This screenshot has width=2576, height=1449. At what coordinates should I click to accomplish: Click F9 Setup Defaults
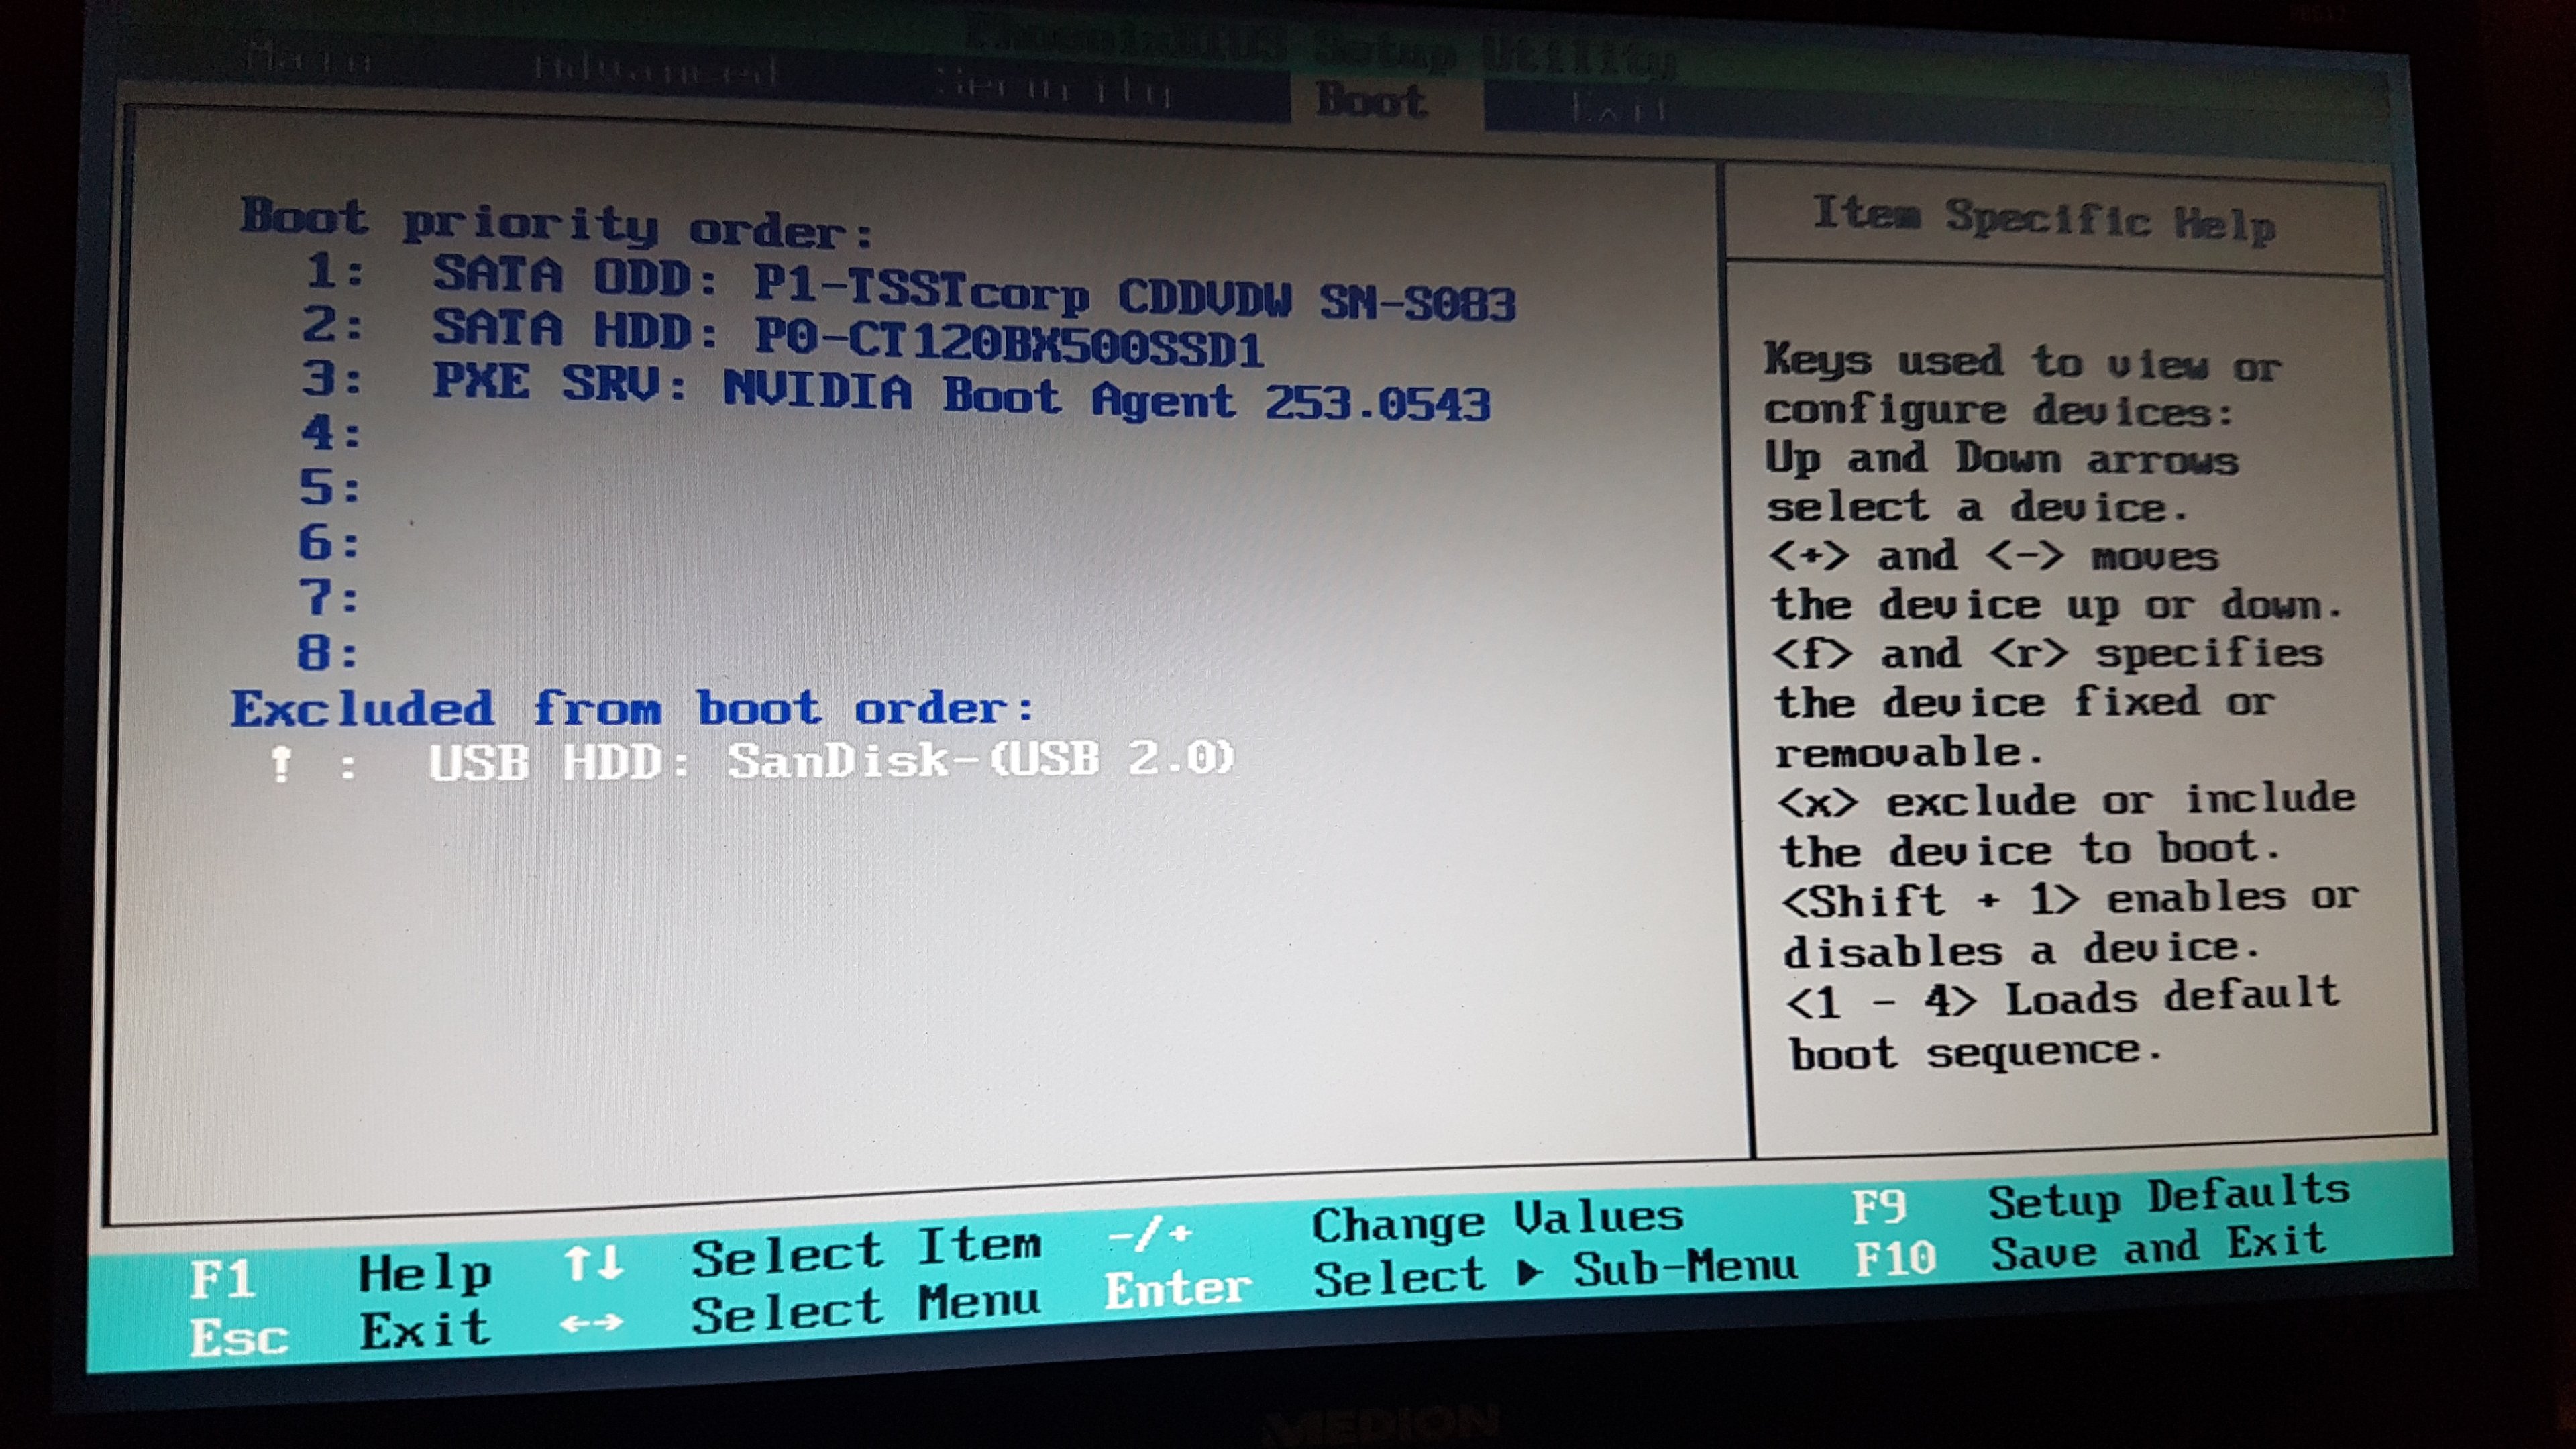(x=1879, y=1207)
